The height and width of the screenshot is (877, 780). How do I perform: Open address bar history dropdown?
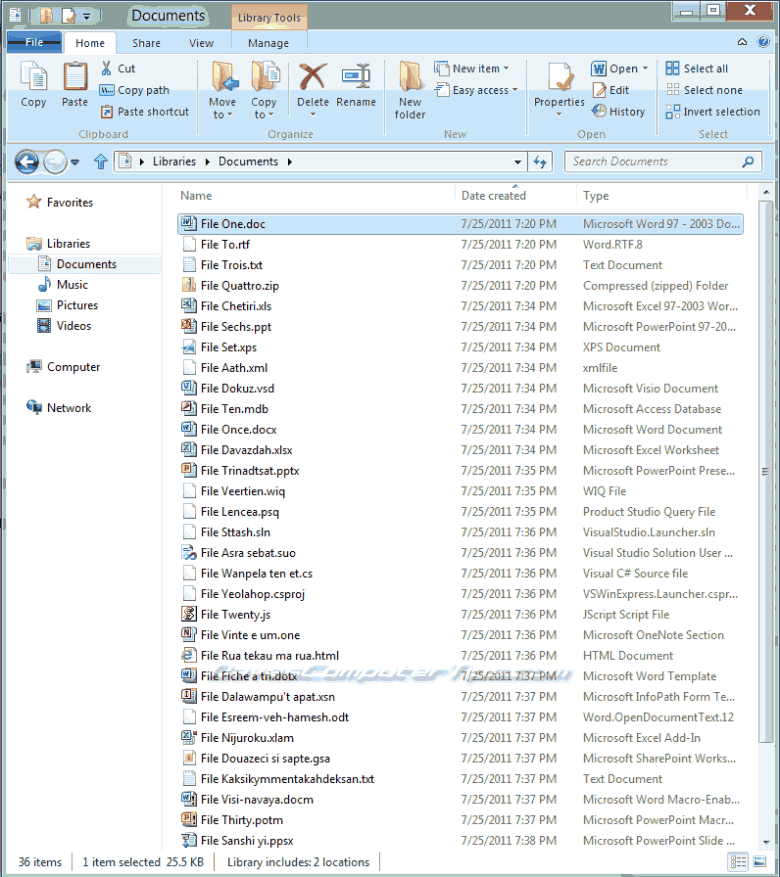point(518,162)
